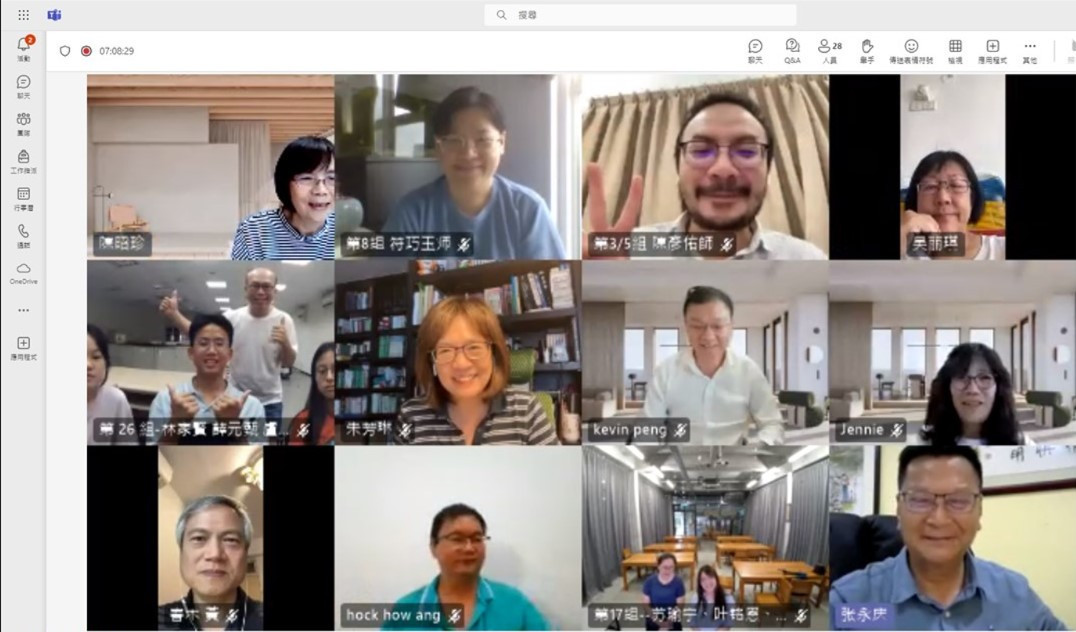The width and height of the screenshot is (1076, 632).
Task: Open the meeting chat panel
Action: [755, 51]
